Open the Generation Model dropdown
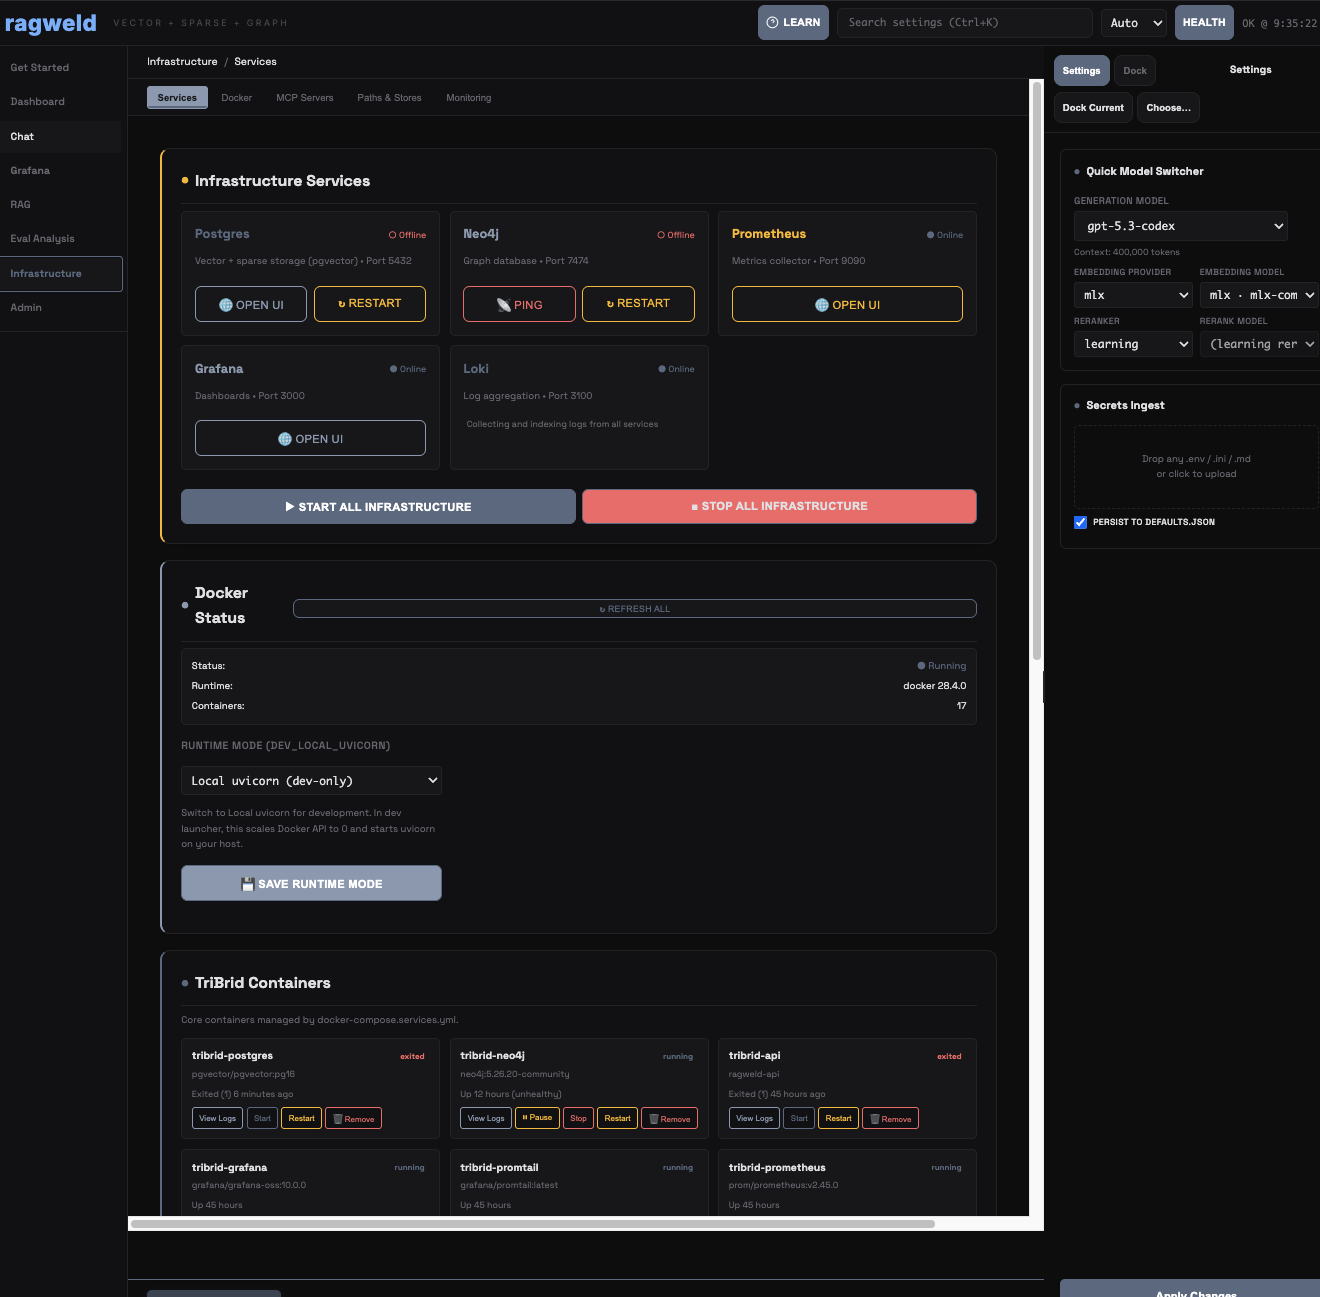Screen dimensions: 1320x1297 (1180, 226)
